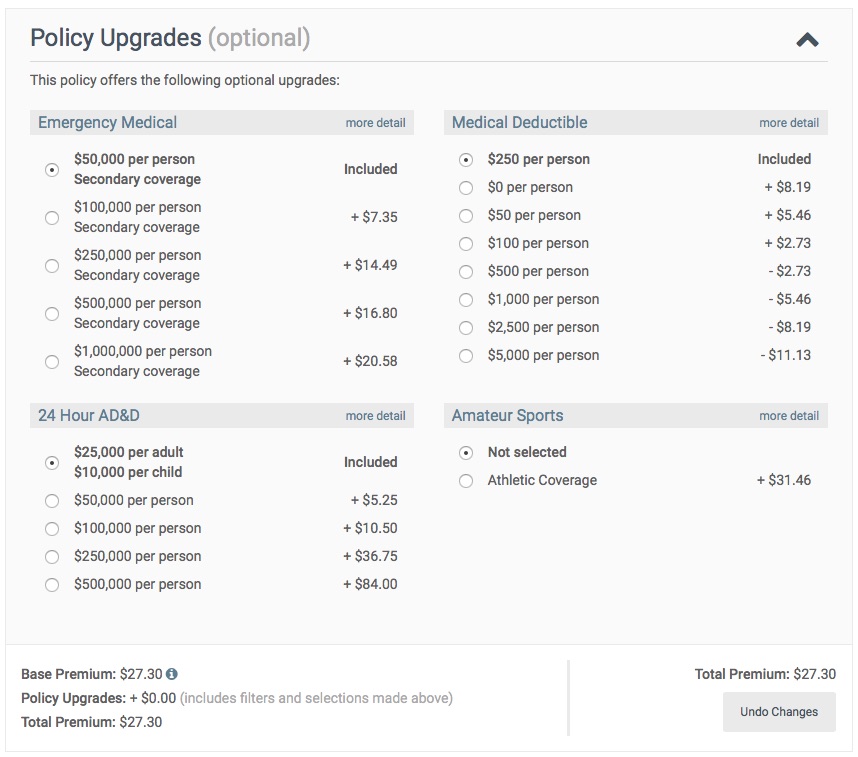Choose $0 per person Medical Deductible

466,188
